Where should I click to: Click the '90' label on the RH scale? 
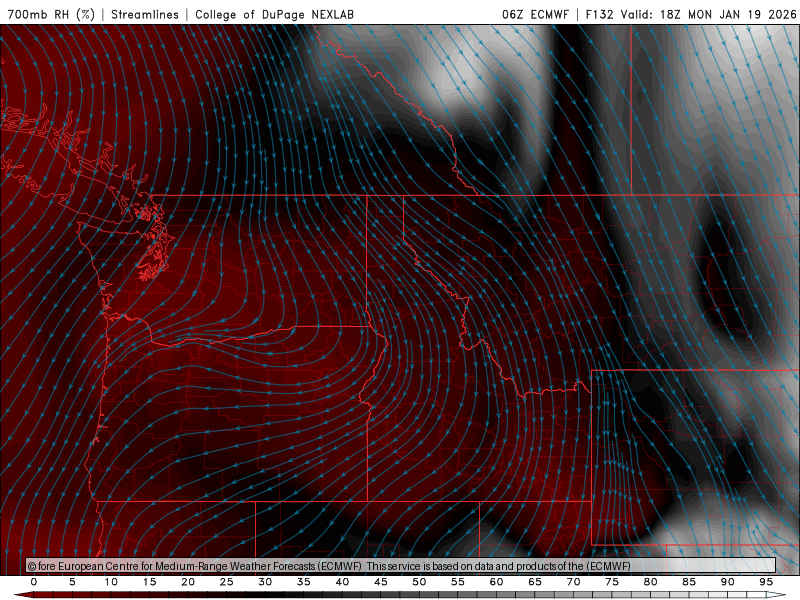pyautogui.click(x=727, y=582)
